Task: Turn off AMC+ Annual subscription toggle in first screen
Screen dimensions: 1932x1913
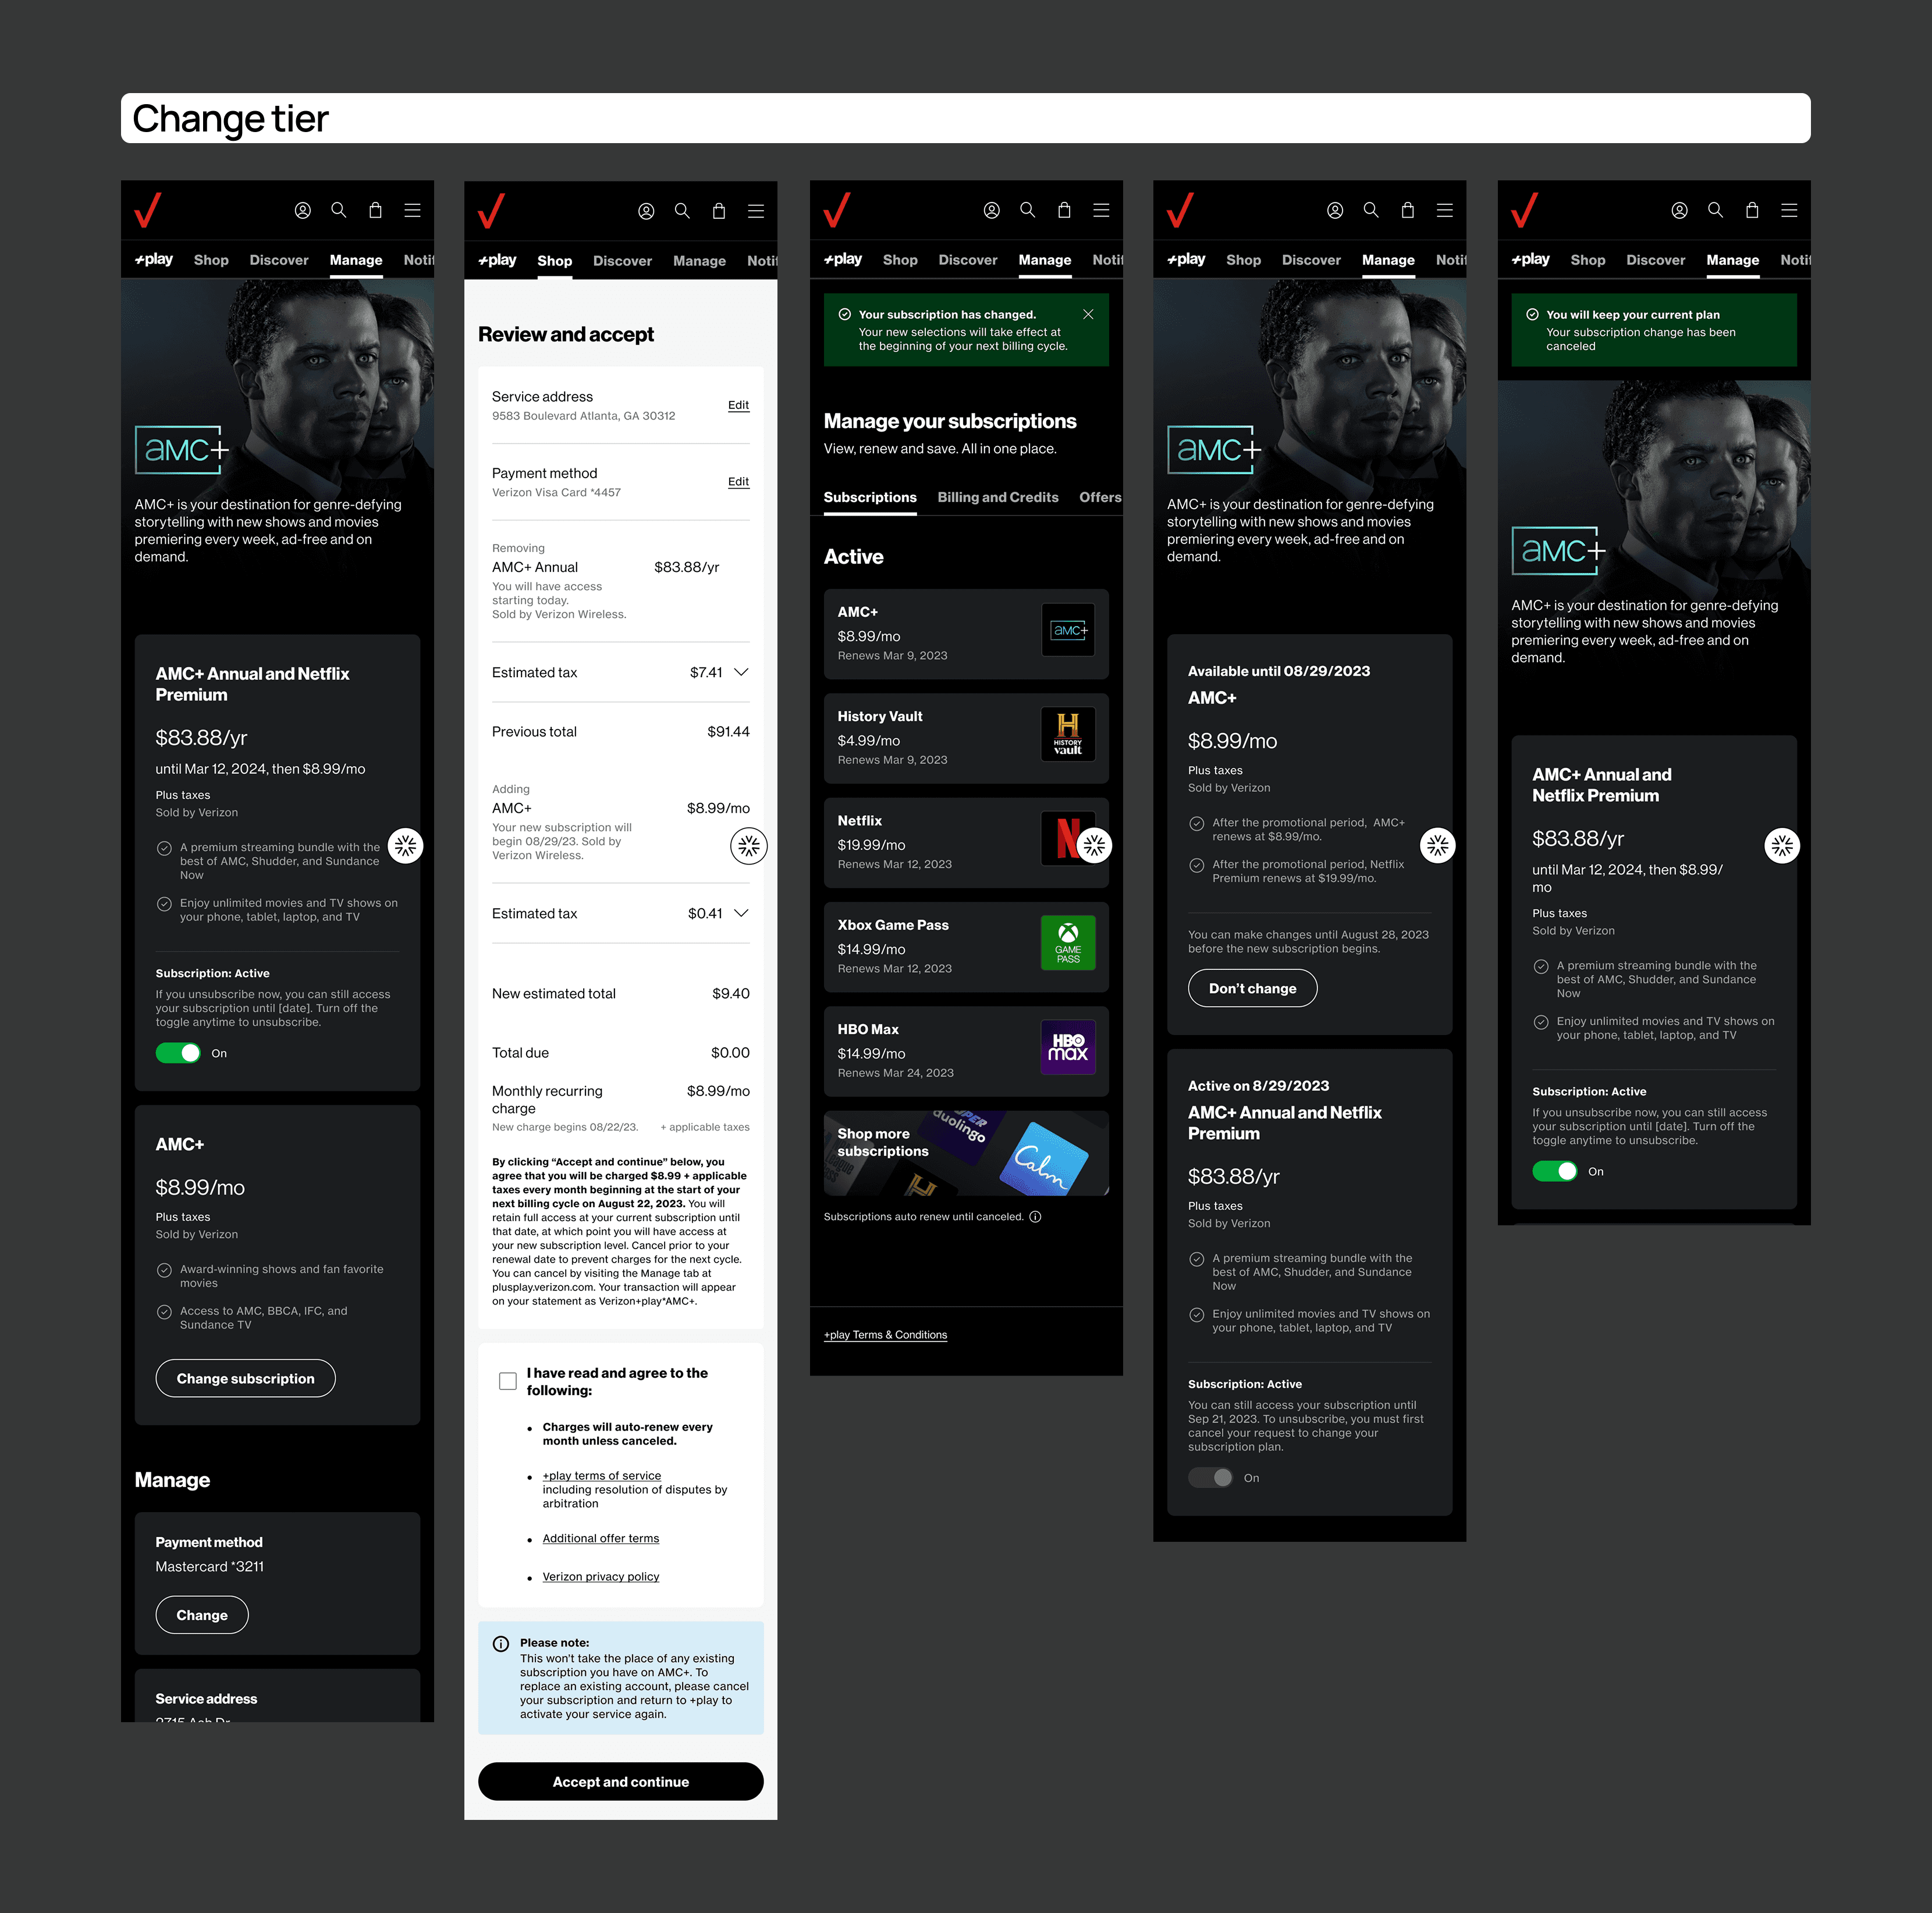Action: click(x=179, y=1053)
